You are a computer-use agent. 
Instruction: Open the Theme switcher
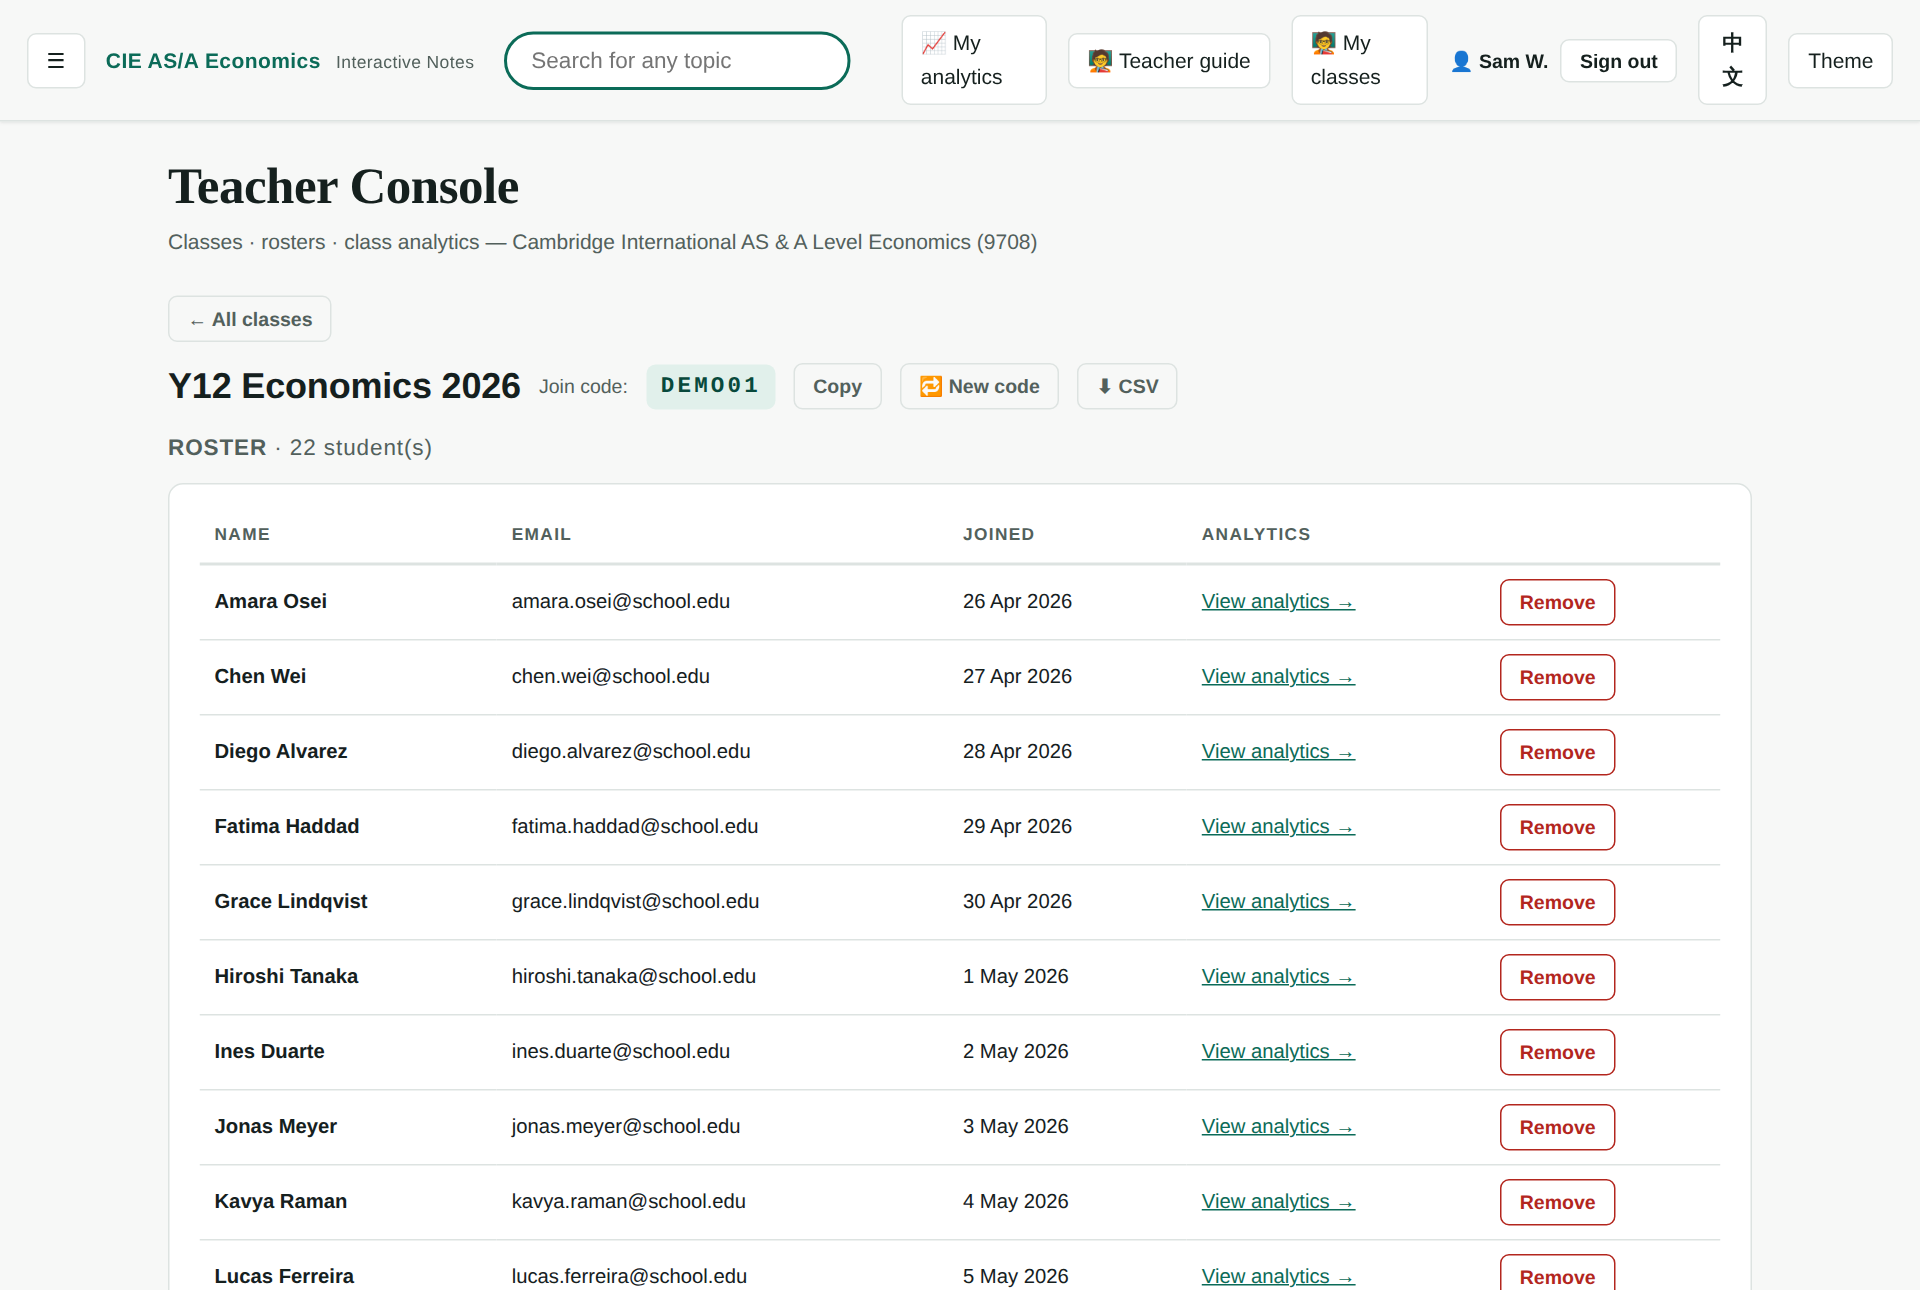pyautogui.click(x=1840, y=61)
